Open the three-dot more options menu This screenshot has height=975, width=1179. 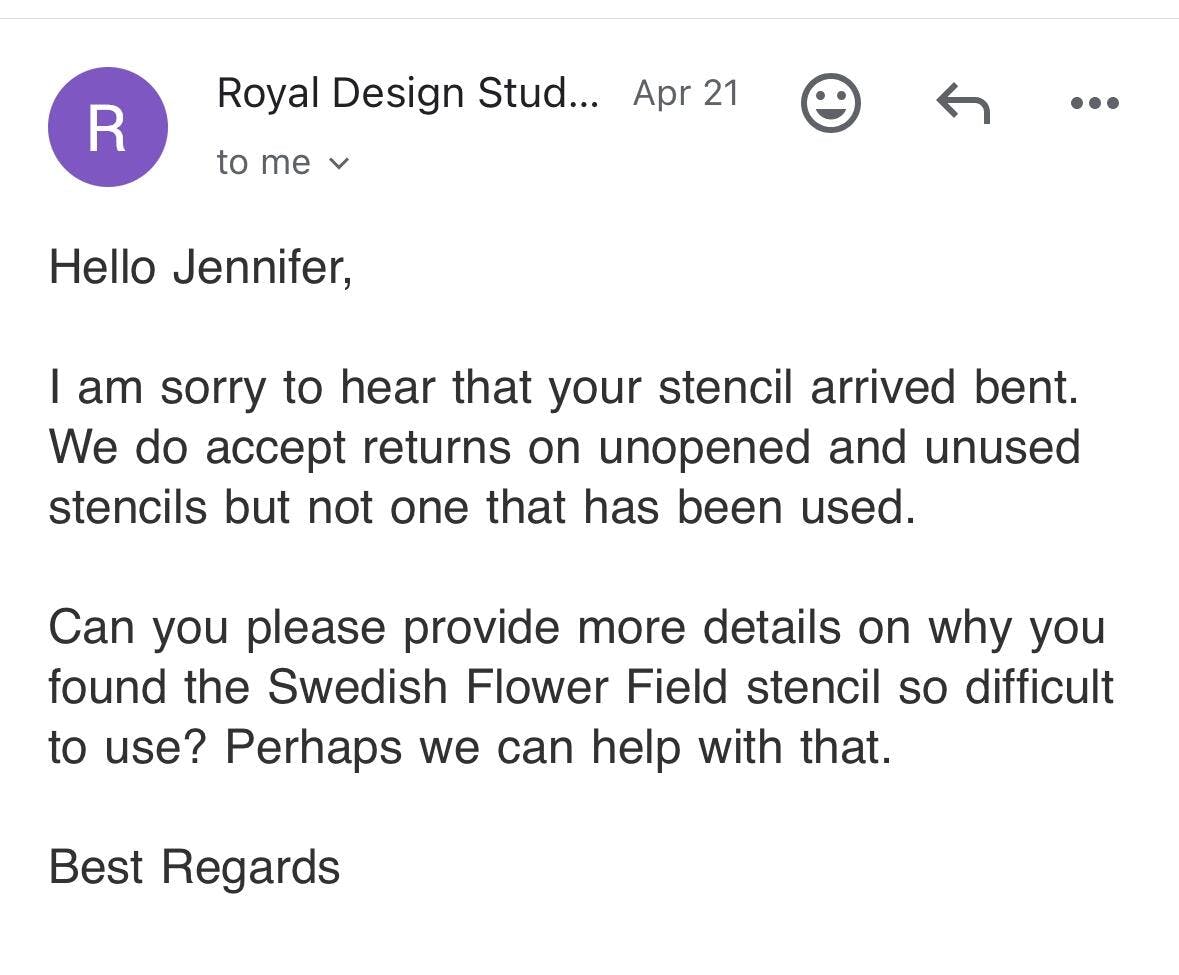(1094, 103)
